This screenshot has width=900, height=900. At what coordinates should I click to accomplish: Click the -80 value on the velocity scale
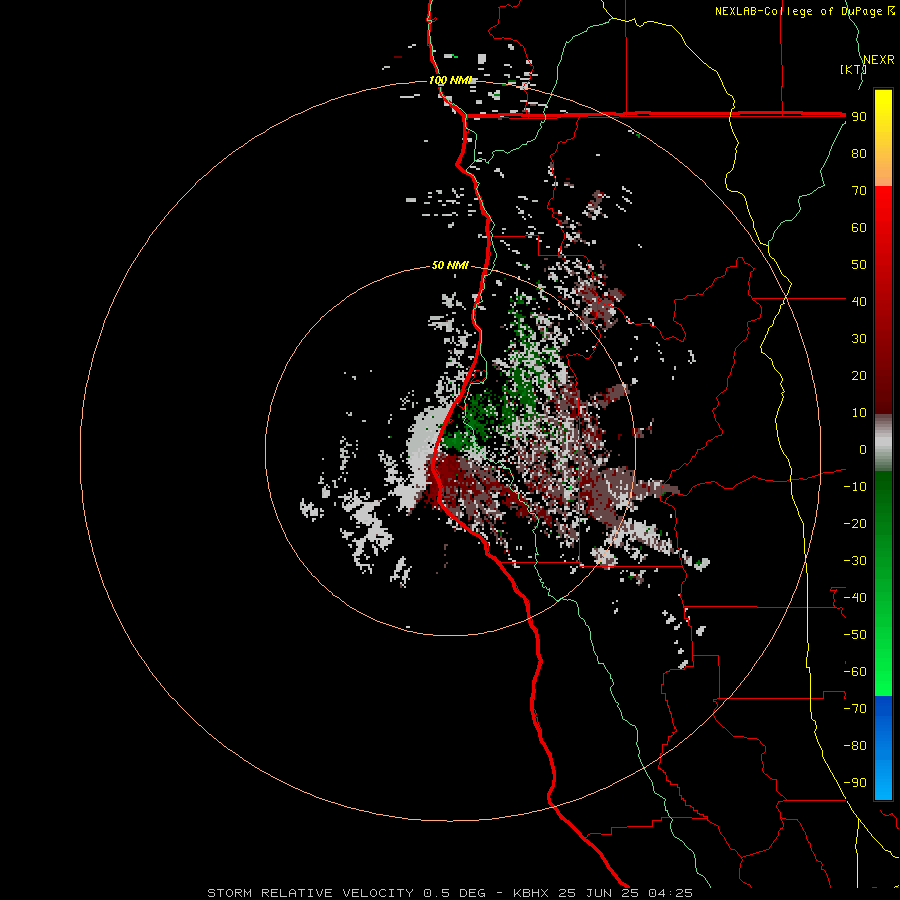click(x=855, y=746)
